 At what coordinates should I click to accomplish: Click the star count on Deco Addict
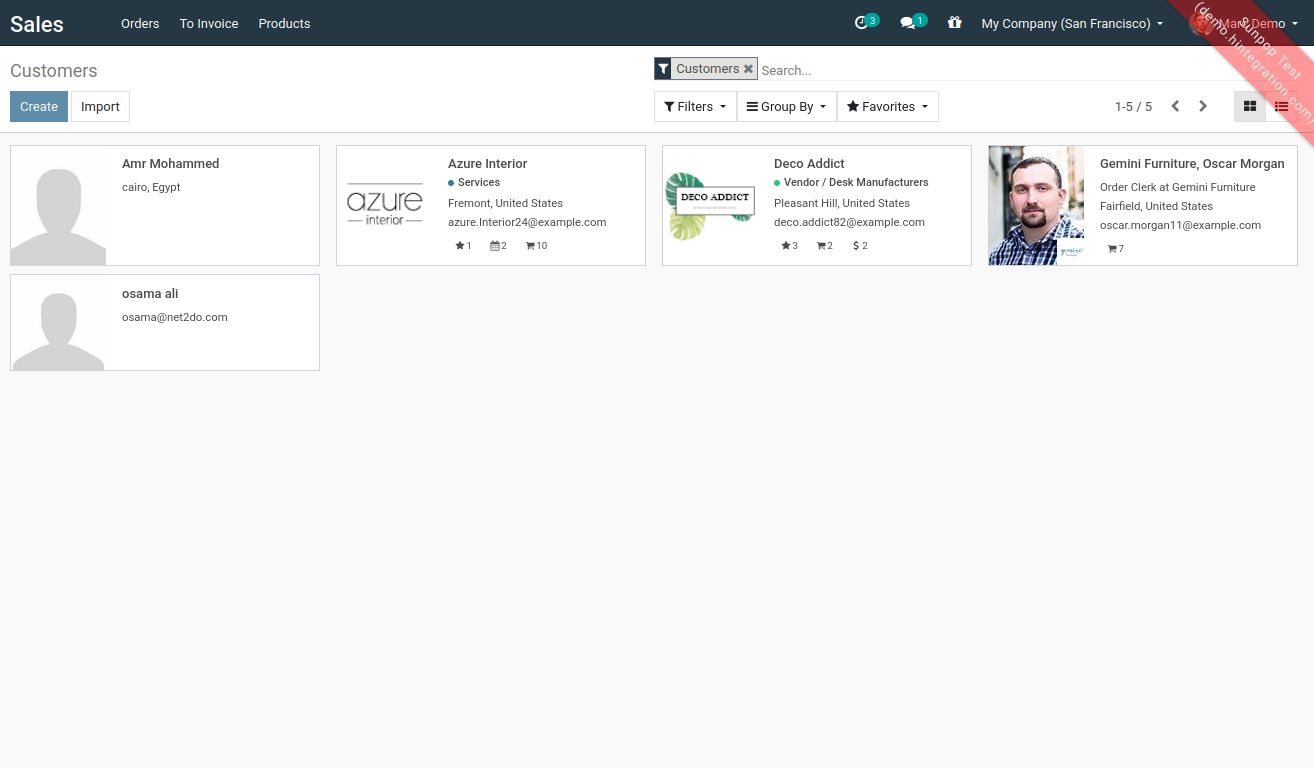coord(789,246)
